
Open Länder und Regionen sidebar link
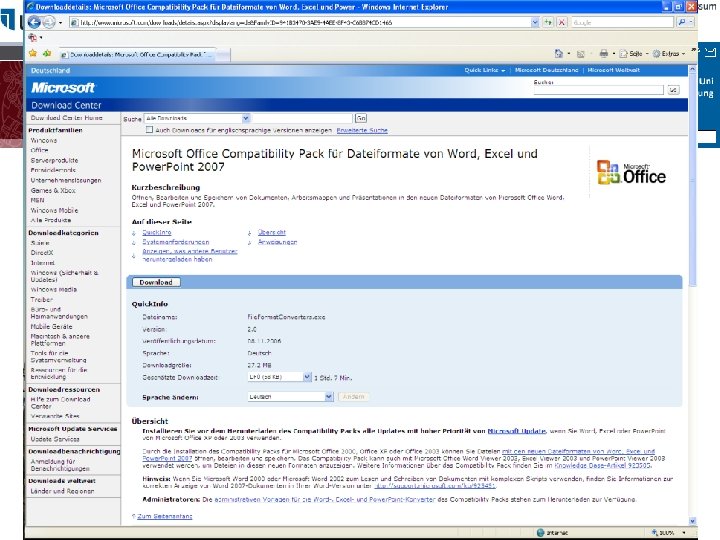[x=62, y=491]
